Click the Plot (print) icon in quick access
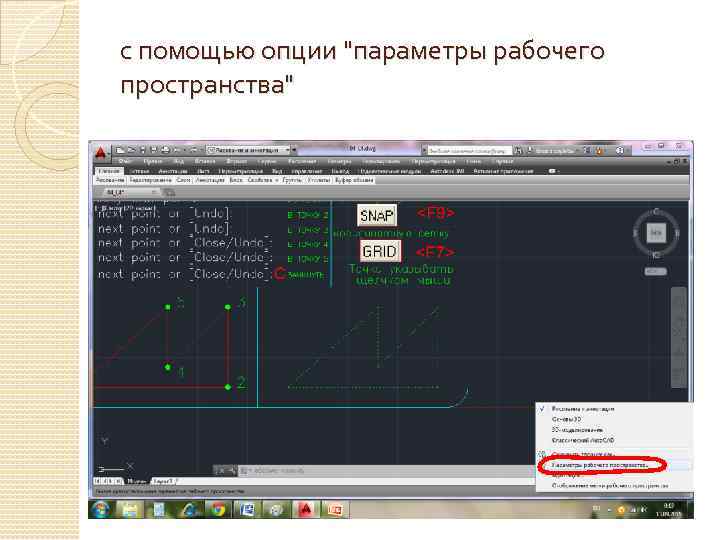The image size is (720, 540). point(165,150)
